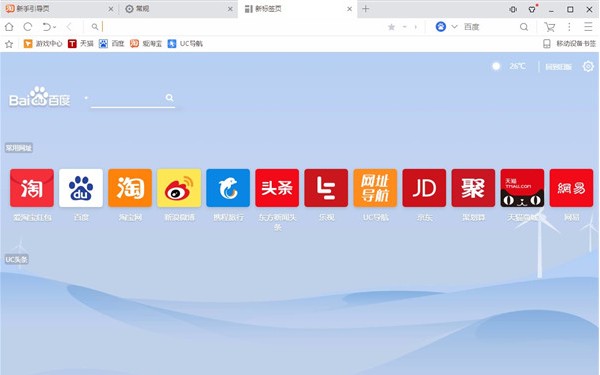
Task: Open the 乐视 tile
Action: pos(326,188)
